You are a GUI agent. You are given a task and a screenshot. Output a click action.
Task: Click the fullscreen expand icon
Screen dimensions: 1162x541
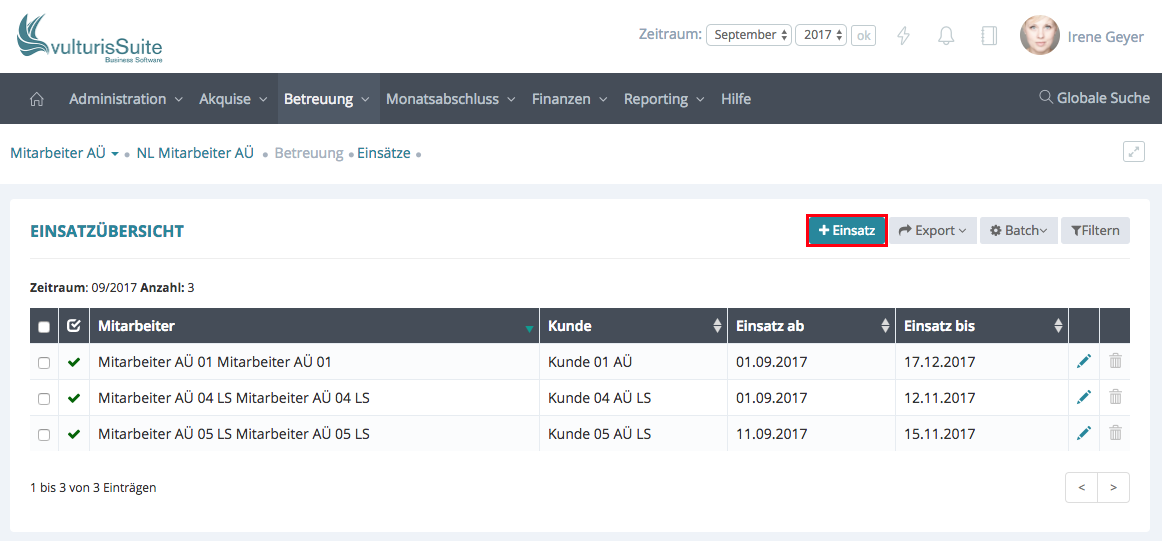(x=1133, y=152)
